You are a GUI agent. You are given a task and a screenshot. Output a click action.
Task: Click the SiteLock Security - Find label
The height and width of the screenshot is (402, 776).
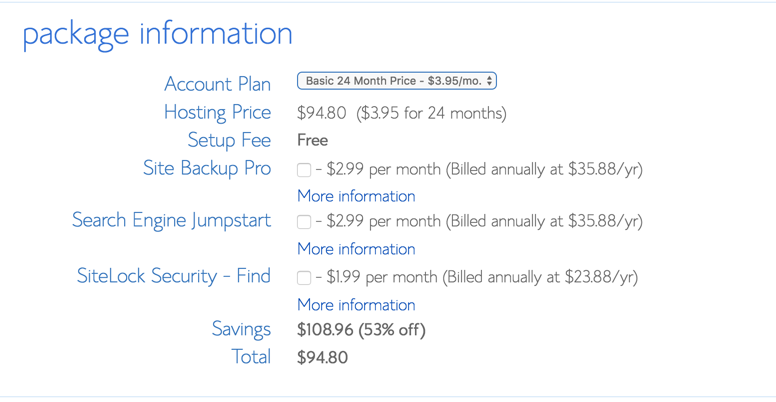174,276
